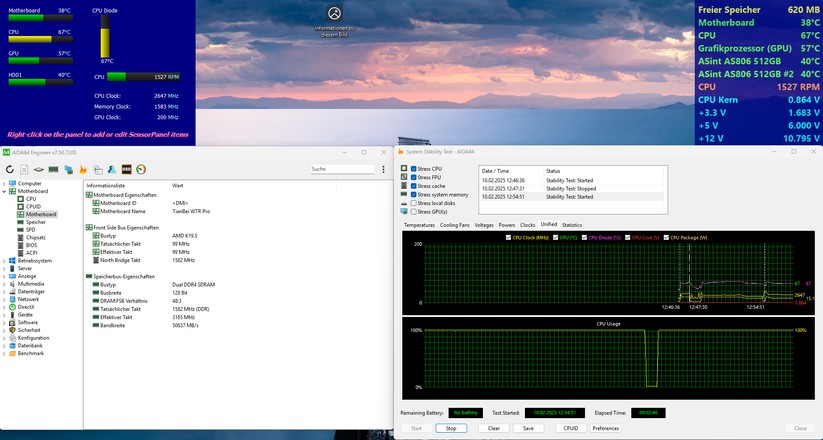Toggle the CPU Clock (MHz) graph checkbox
823x440 pixels.
509,237
